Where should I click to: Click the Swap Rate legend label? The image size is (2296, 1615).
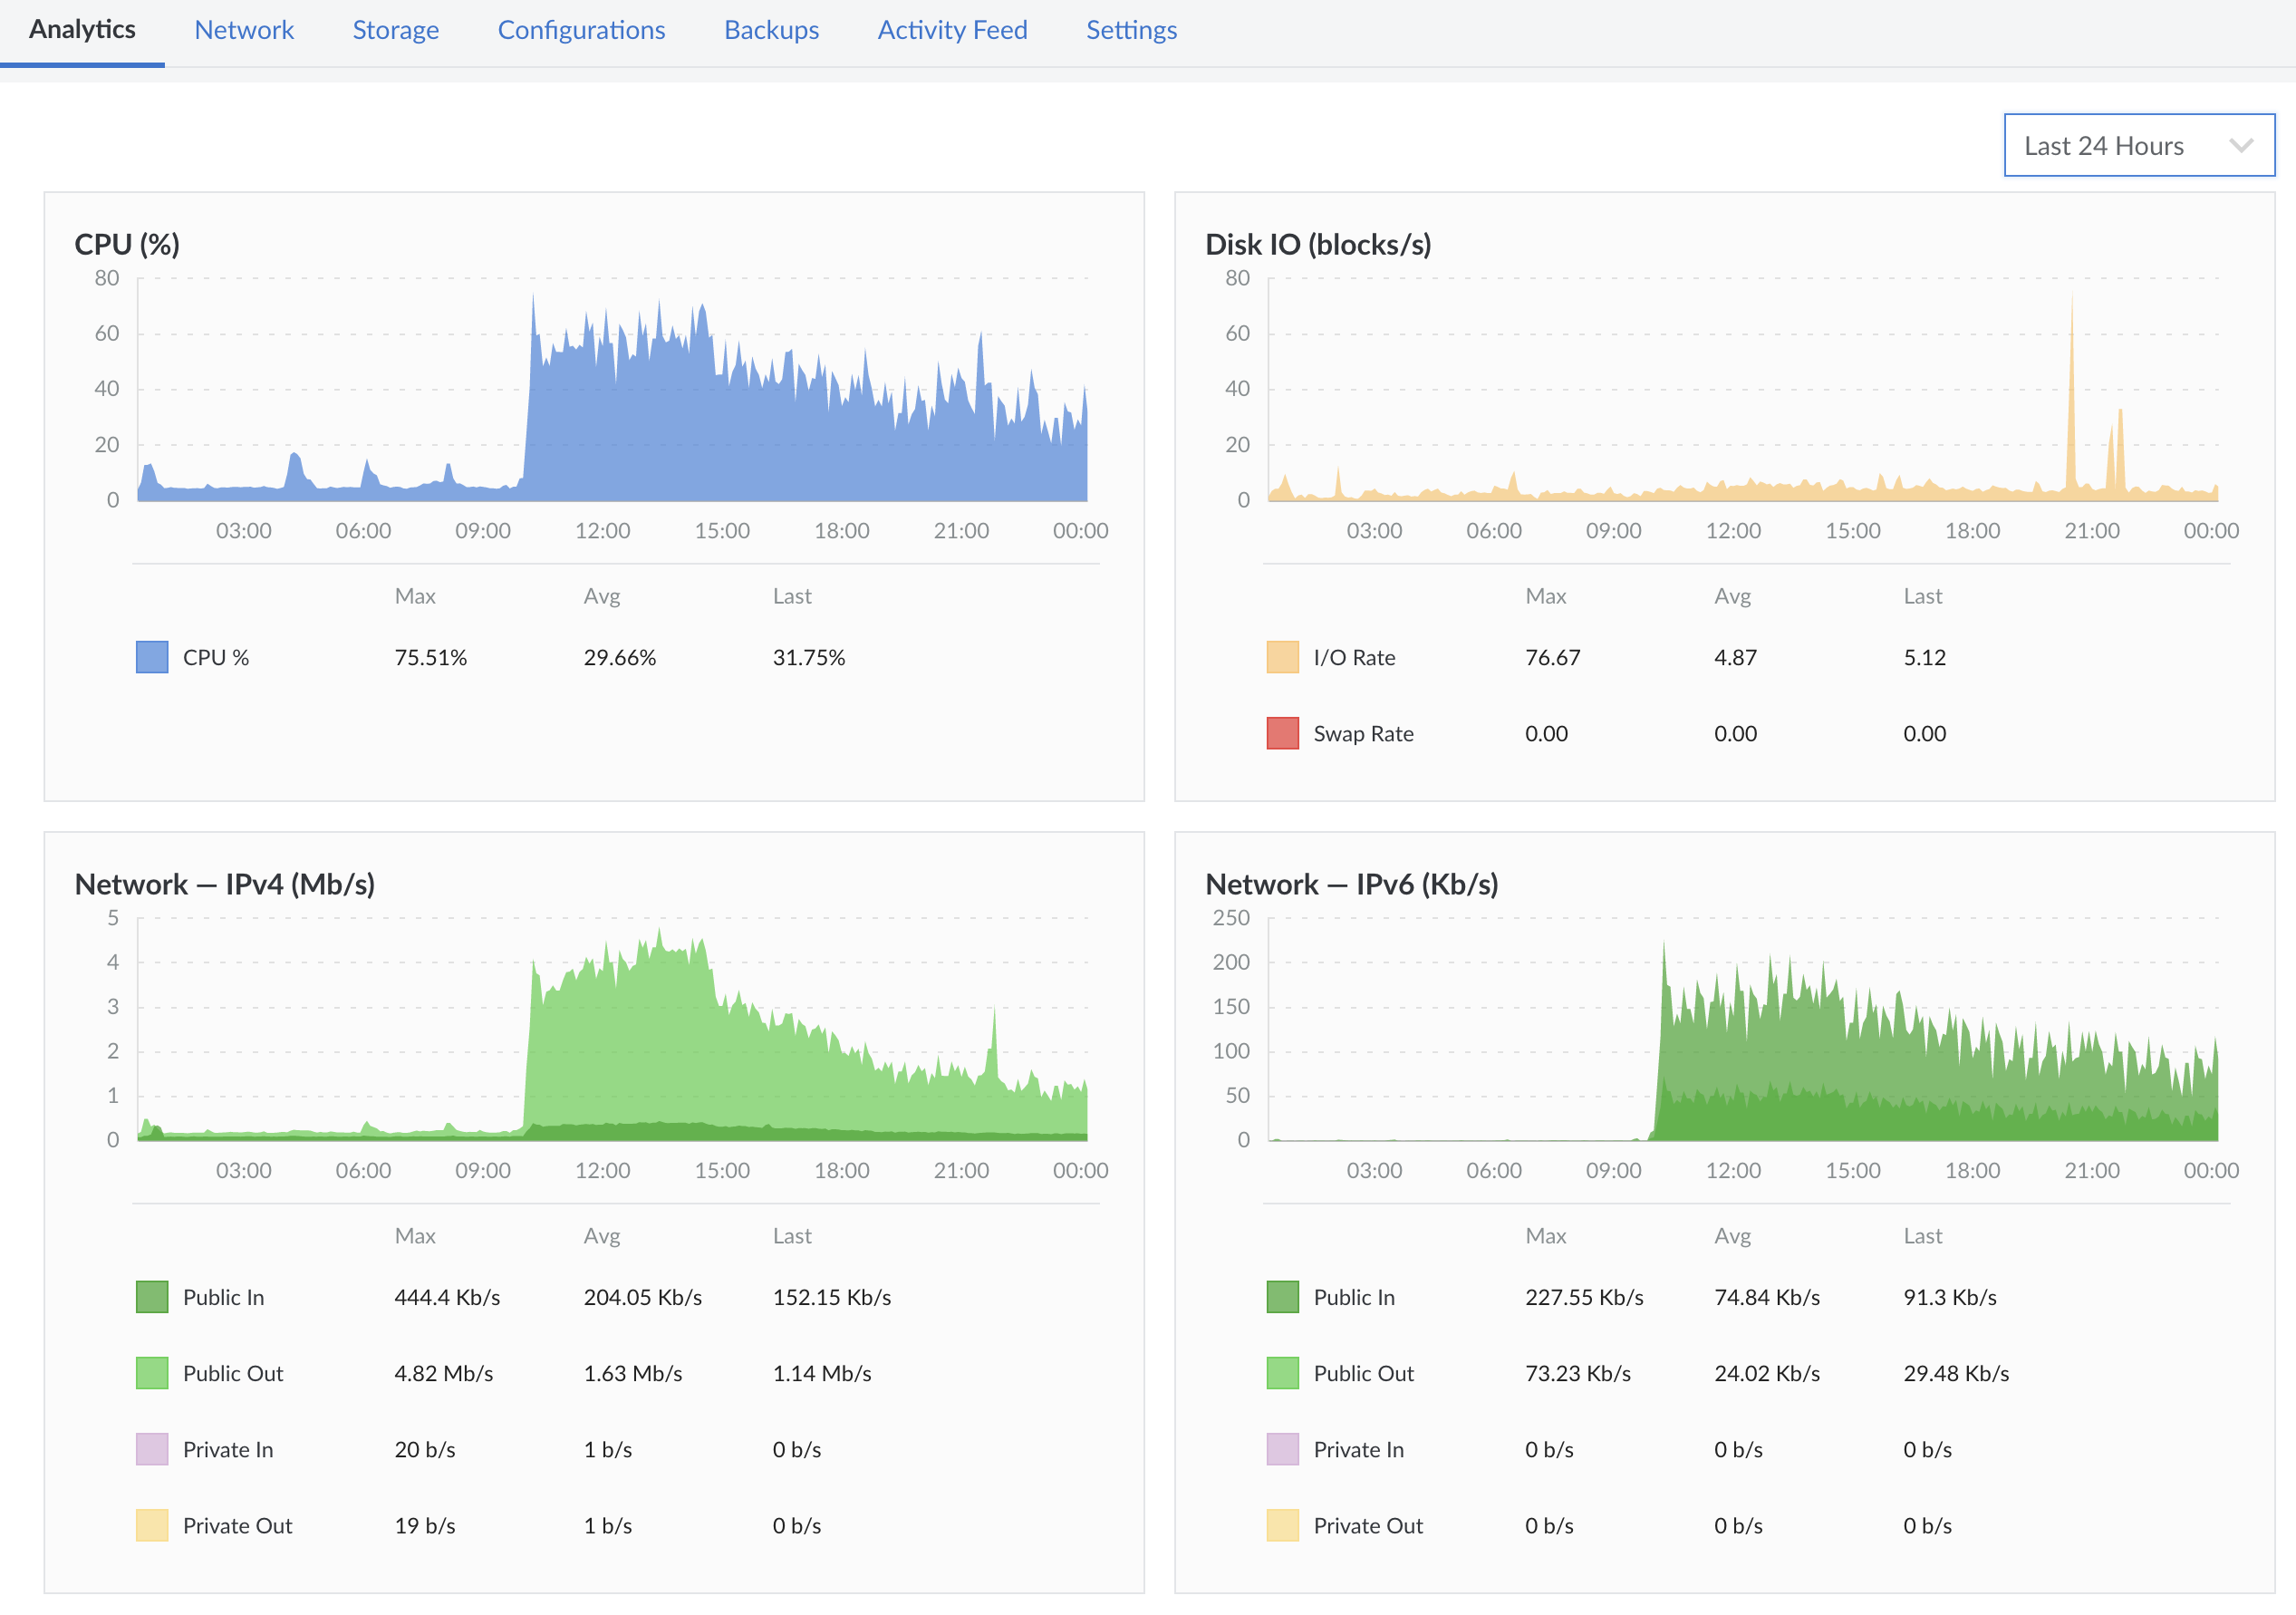coord(1363,733)
